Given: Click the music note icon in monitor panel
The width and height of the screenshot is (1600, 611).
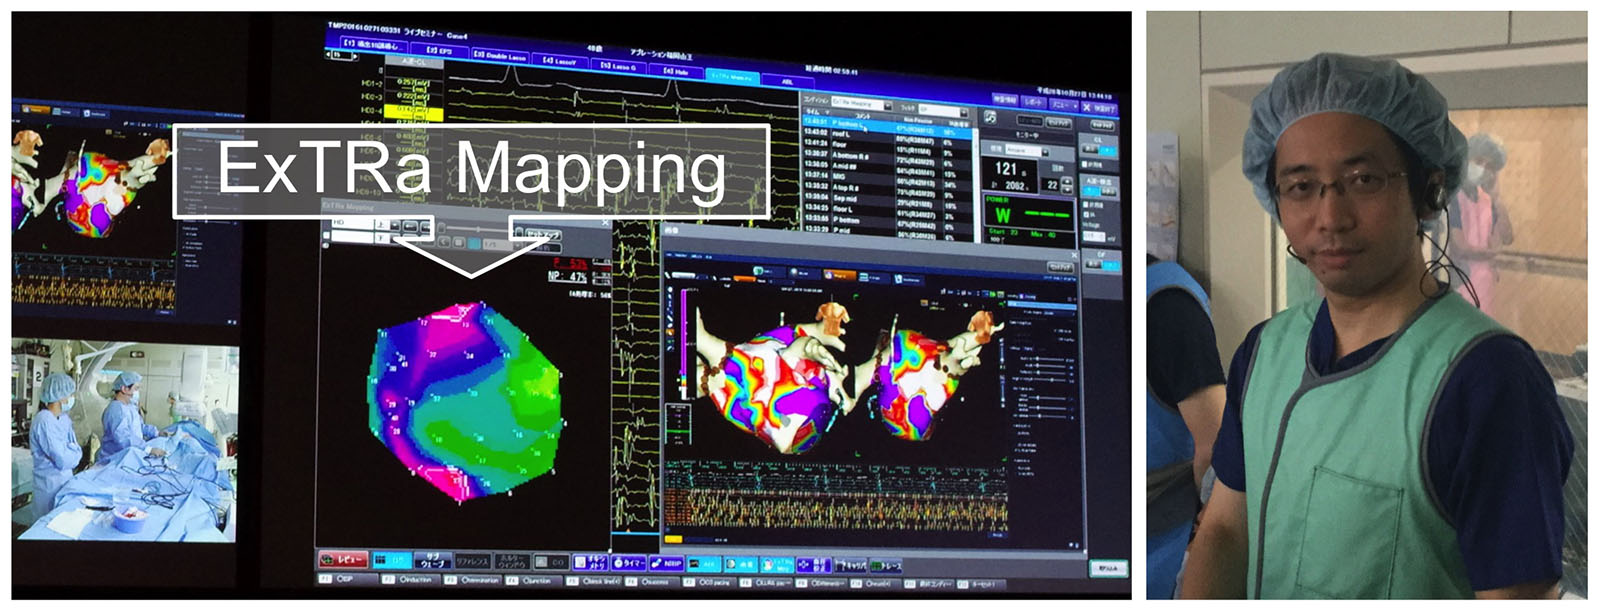Looking at the screenshot, I should [x=989, y=118].
